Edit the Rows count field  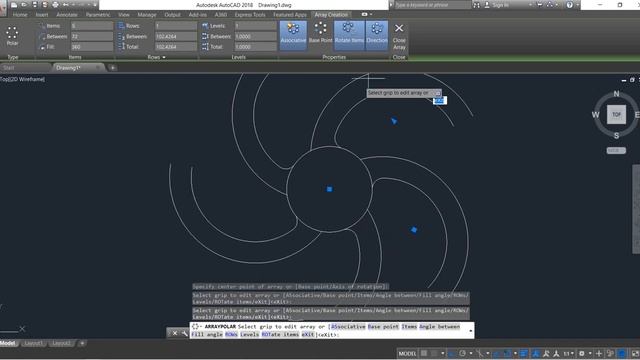tap(176, 26)
